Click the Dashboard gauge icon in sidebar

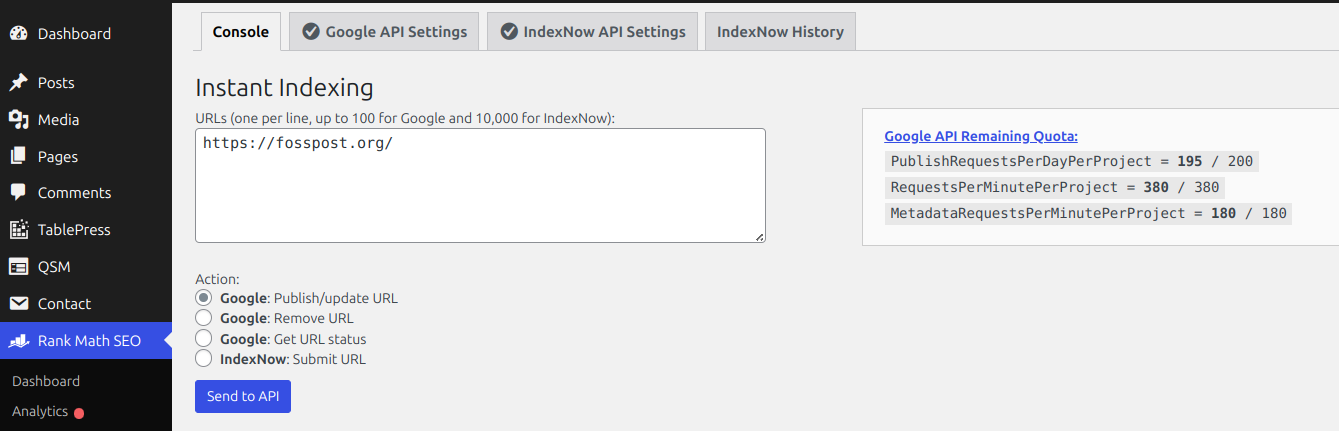(x=18, y=34)
